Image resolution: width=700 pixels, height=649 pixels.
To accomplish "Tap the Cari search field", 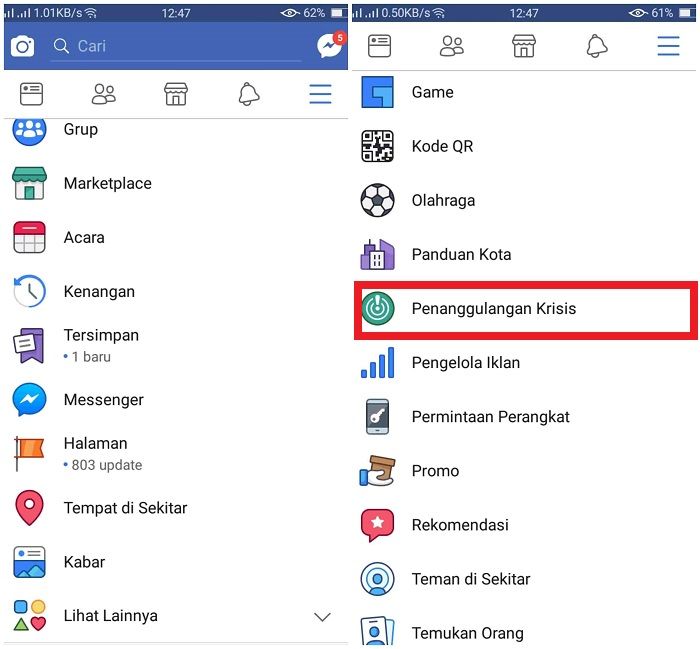I will [x=176, y=46].
